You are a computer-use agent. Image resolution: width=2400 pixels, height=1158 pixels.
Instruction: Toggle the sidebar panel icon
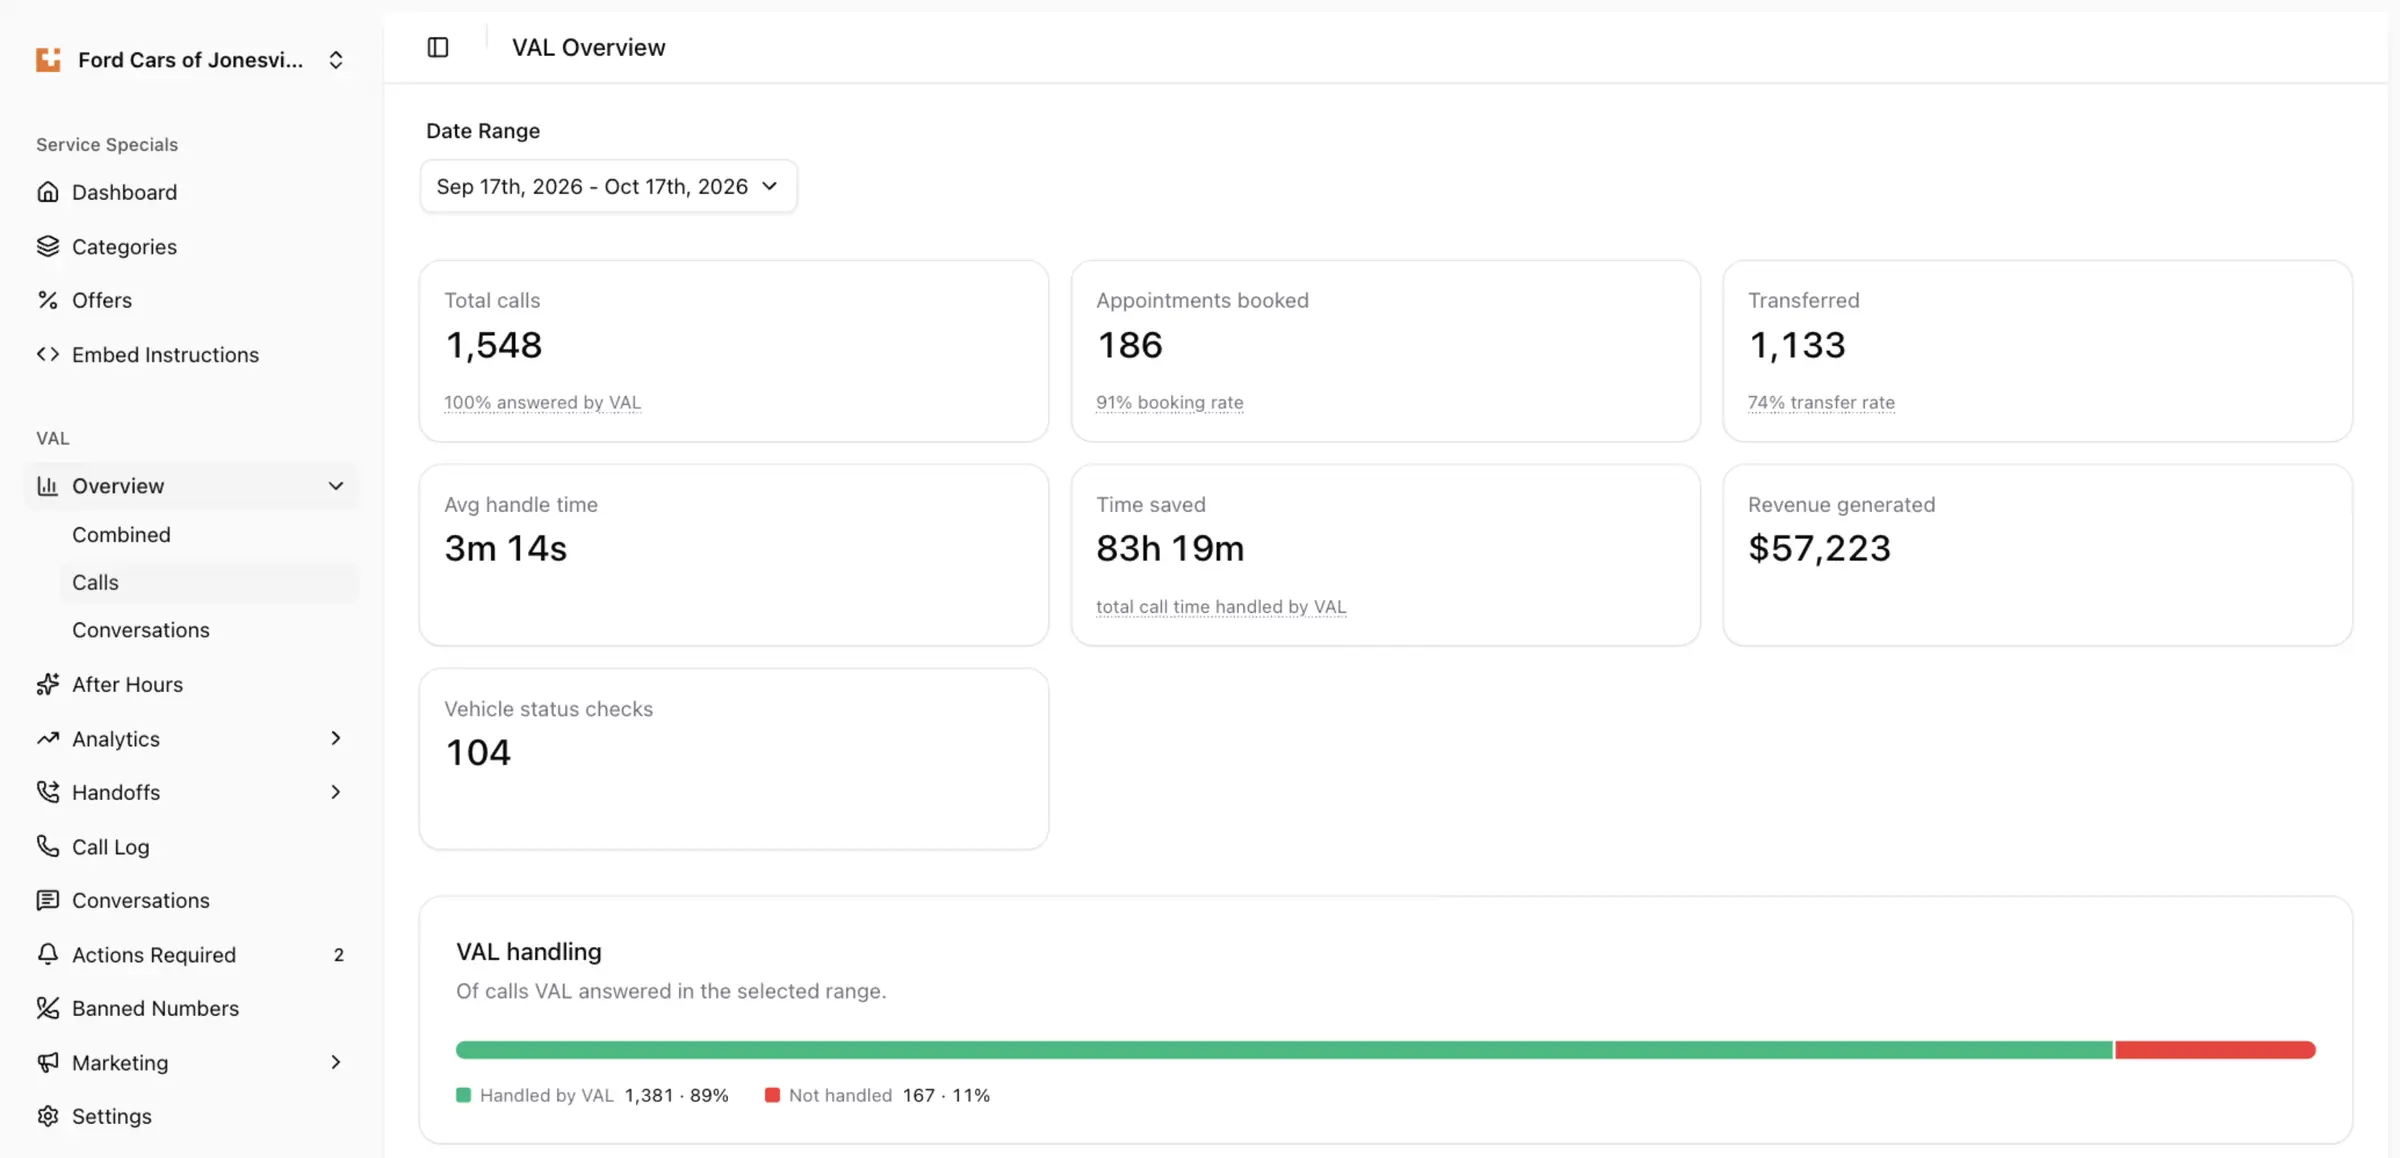438,47
